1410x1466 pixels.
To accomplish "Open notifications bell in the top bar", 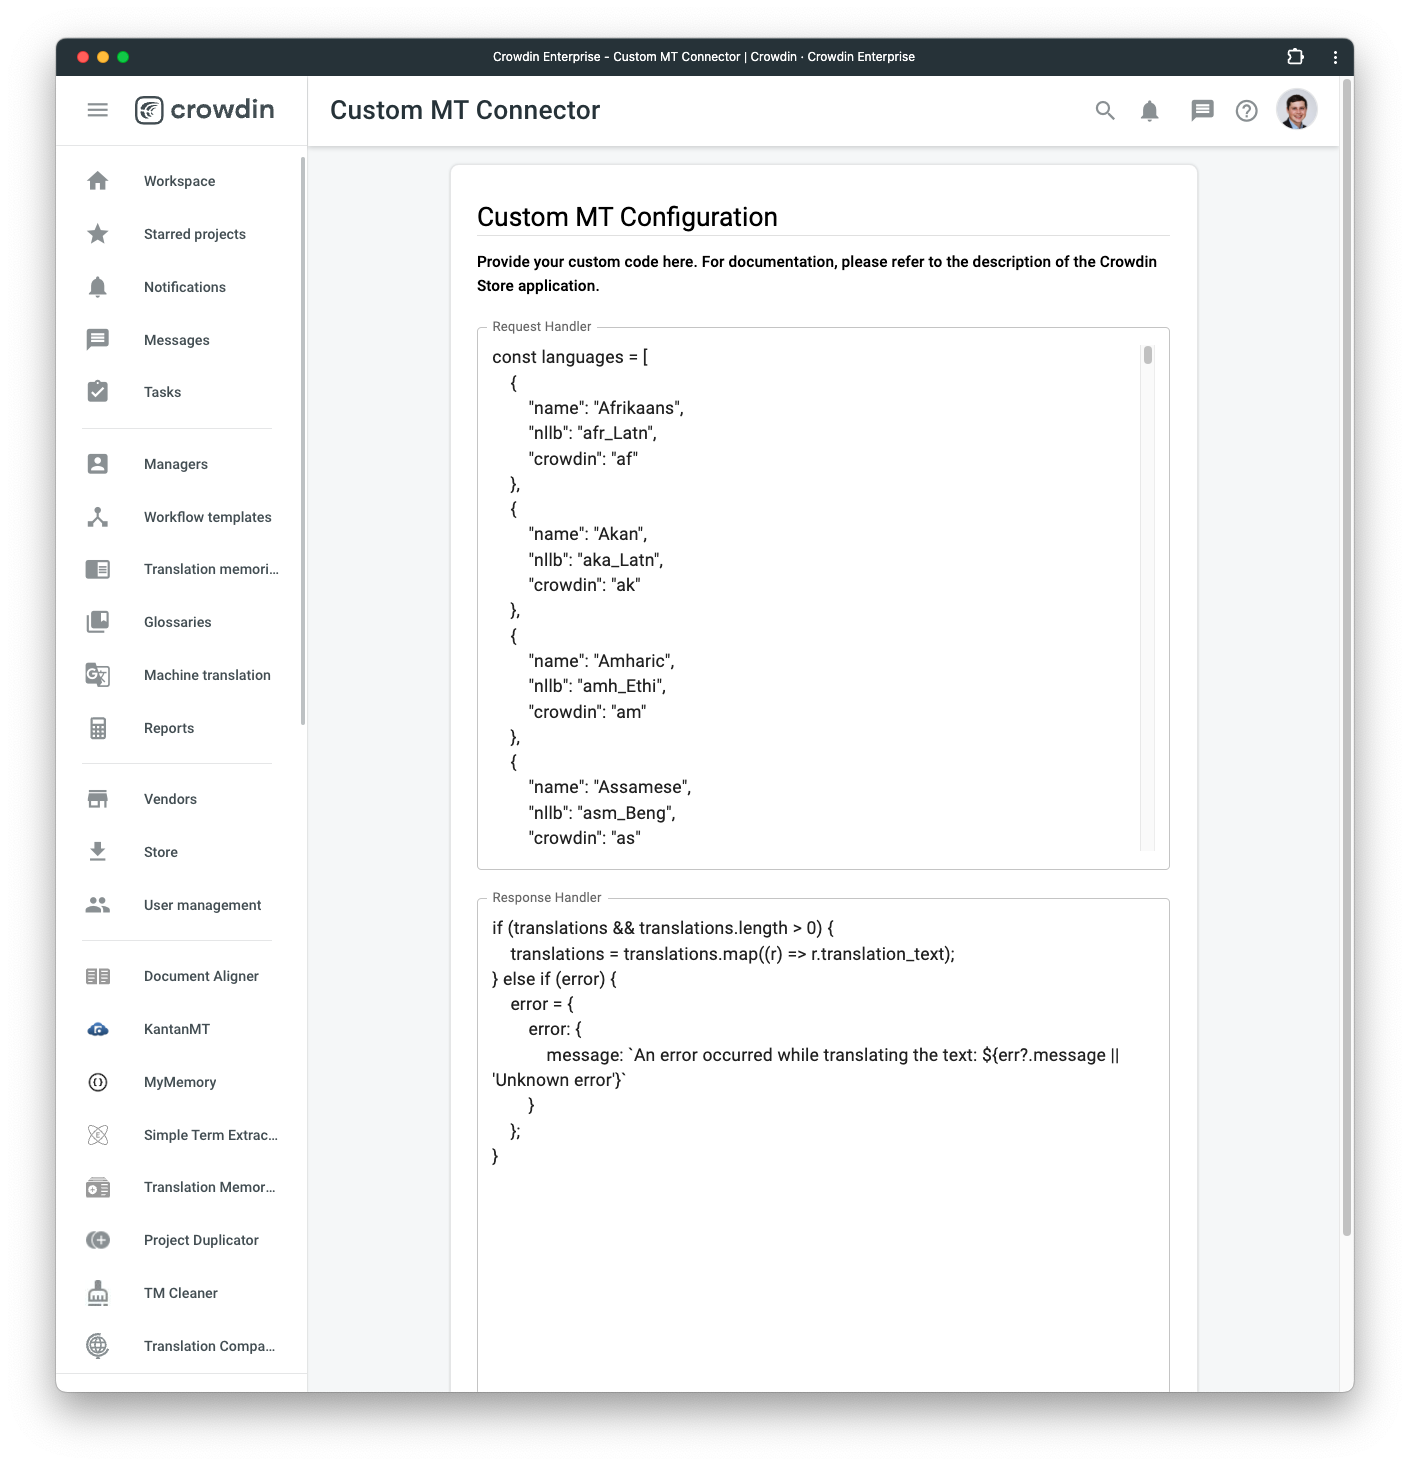I will (1150, 111).
